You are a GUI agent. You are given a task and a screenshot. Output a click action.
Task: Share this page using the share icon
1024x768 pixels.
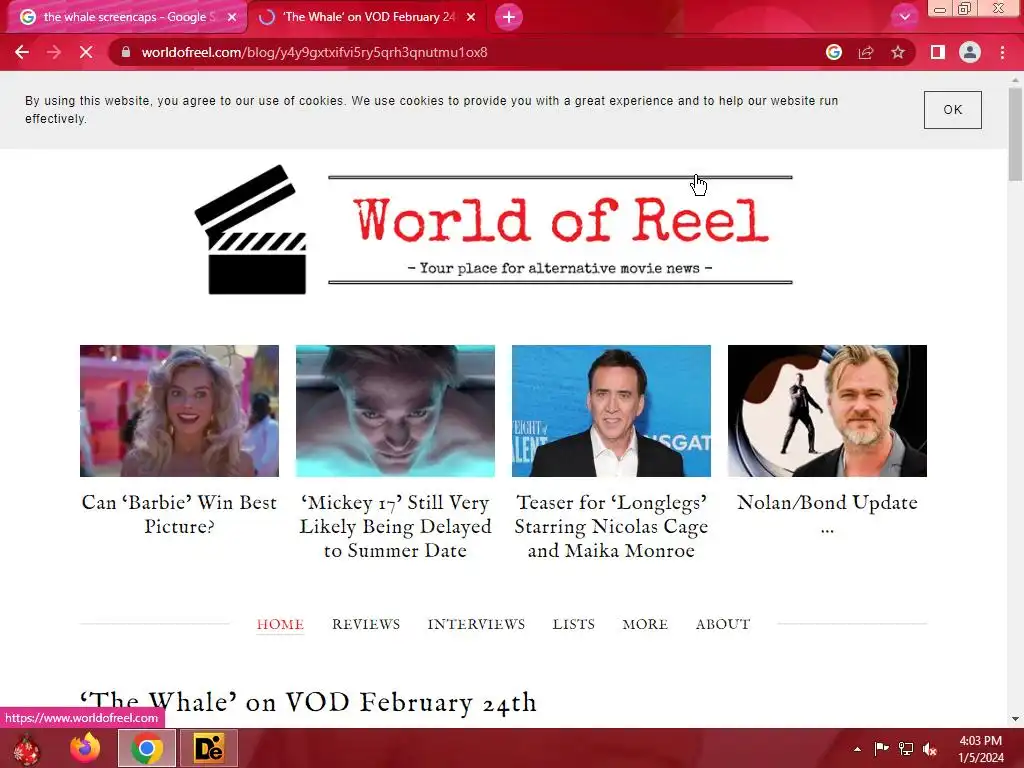(866, 52)
